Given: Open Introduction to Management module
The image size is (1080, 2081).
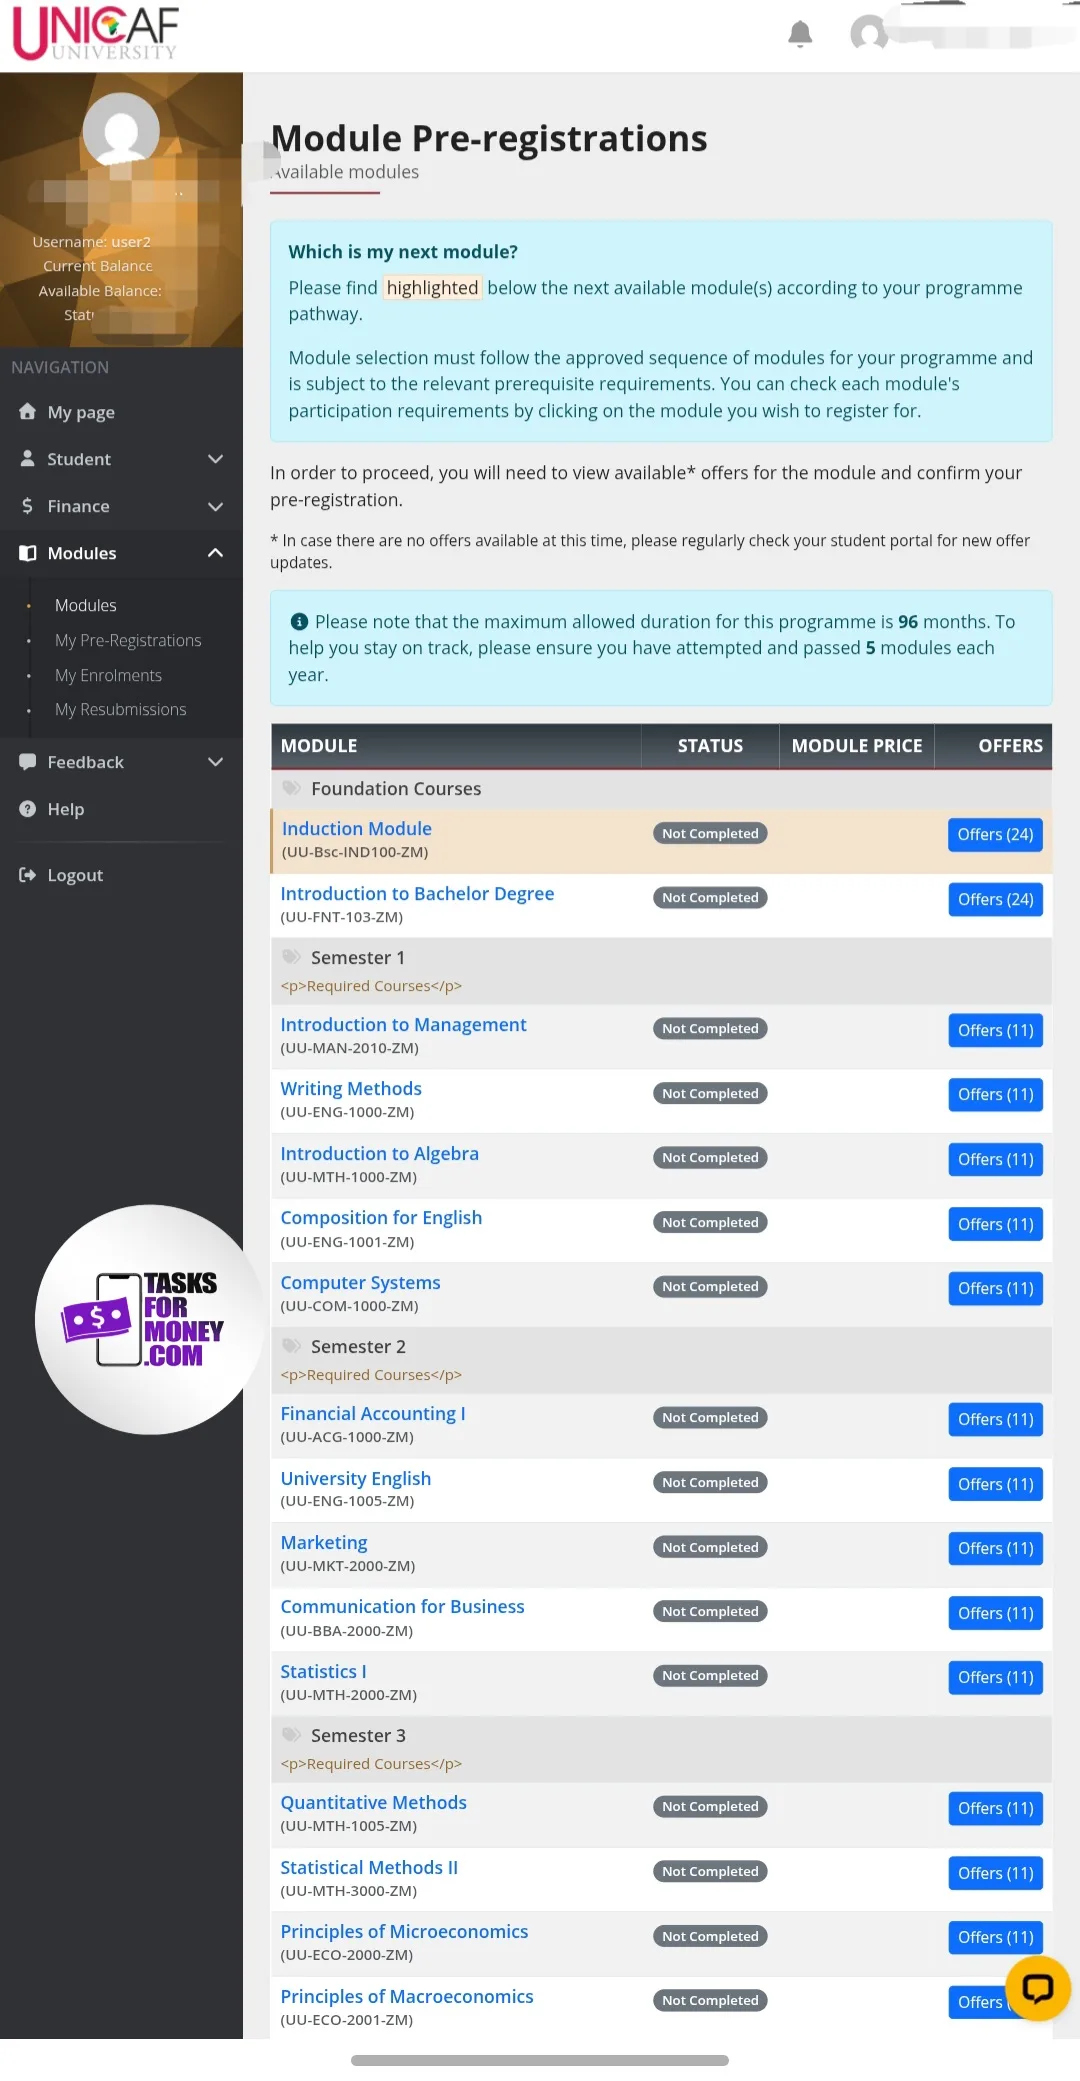Looking at the screenshot, I should click(403, 1025).
